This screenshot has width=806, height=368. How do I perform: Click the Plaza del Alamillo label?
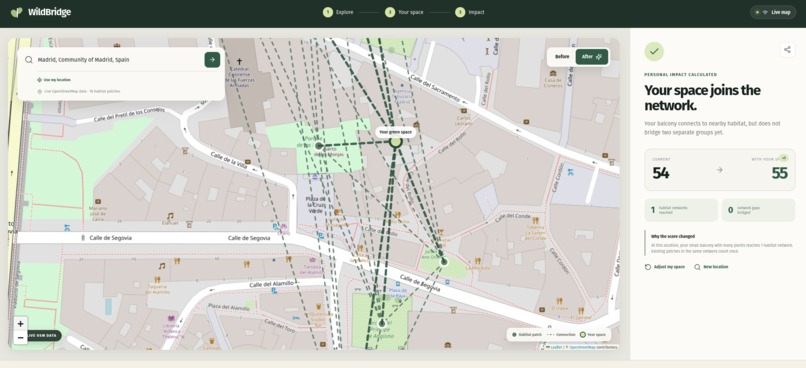[x=228, y=307]
